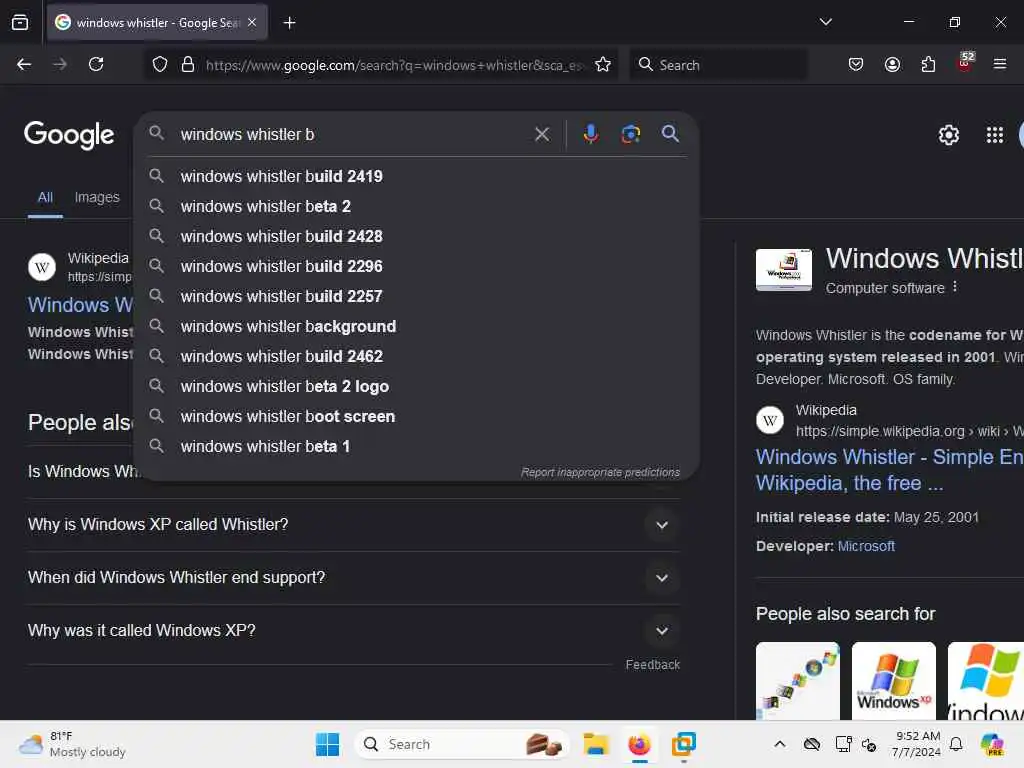
Task: Select suggestion windows whistler build 2257
Action: (417, 296)
